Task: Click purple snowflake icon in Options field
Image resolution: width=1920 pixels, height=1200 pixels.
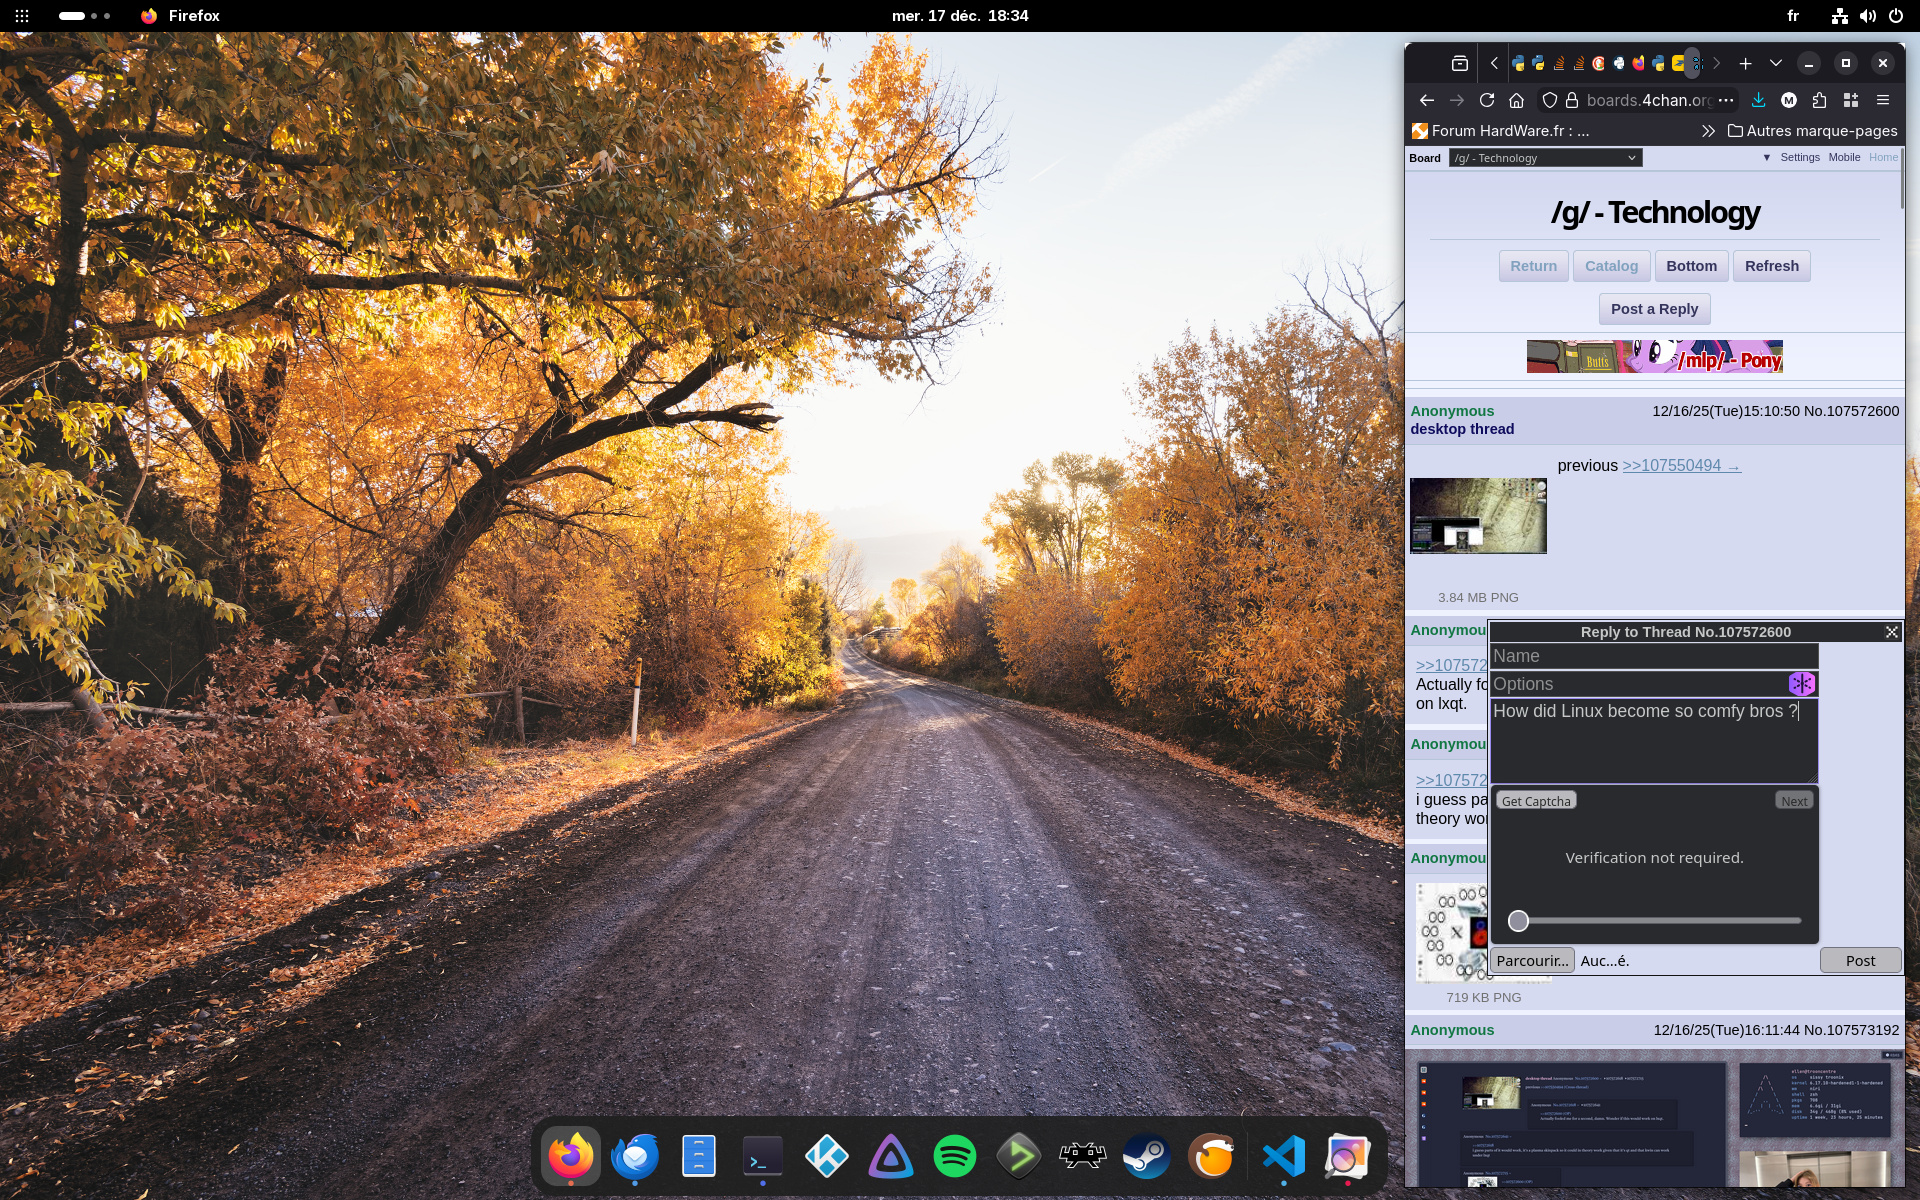Action: click(1801, 684)
